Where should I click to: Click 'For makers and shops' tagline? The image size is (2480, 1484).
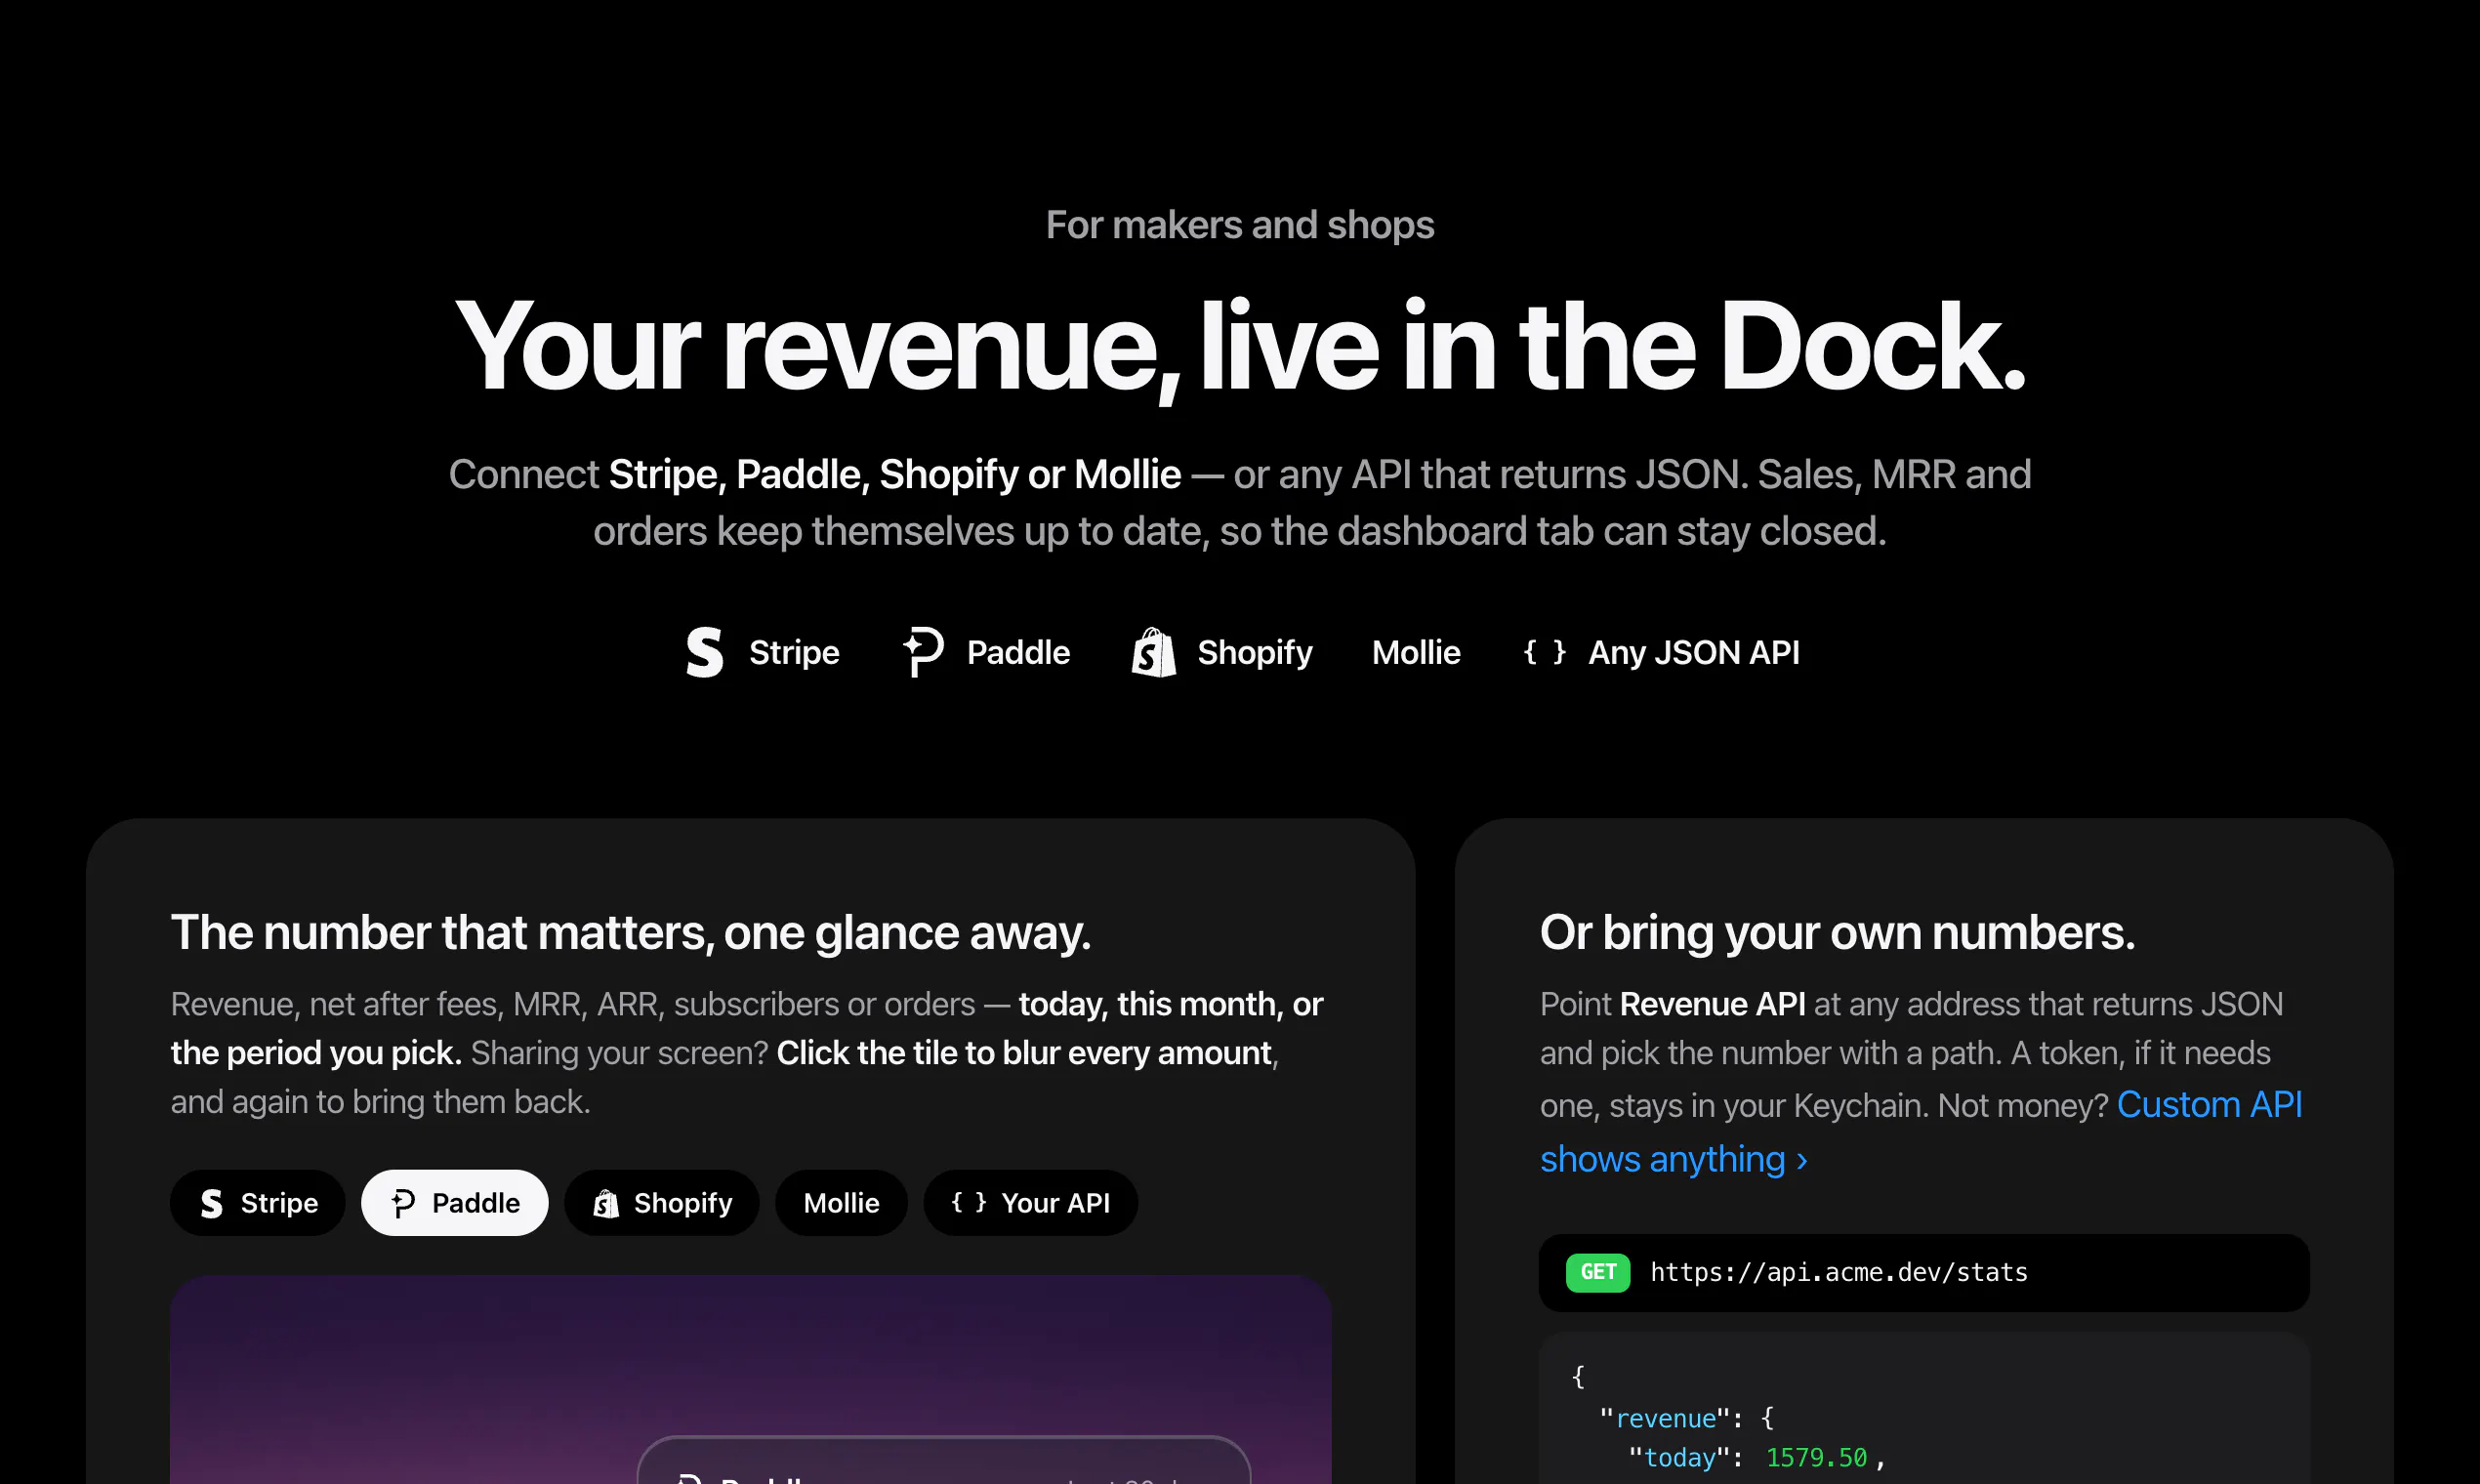(x=1240, y=225)
